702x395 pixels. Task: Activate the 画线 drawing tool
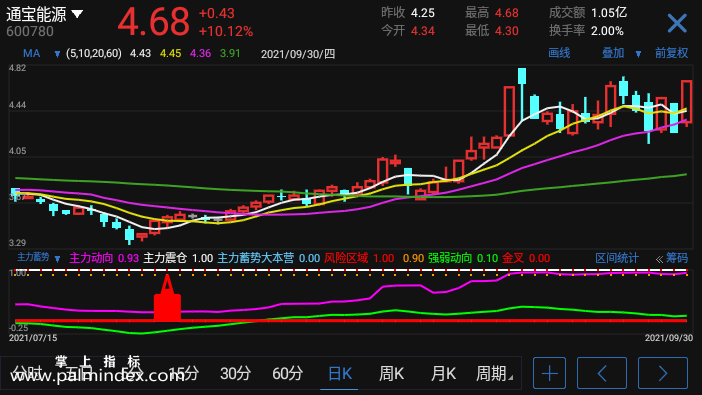[x=559, y=53]
